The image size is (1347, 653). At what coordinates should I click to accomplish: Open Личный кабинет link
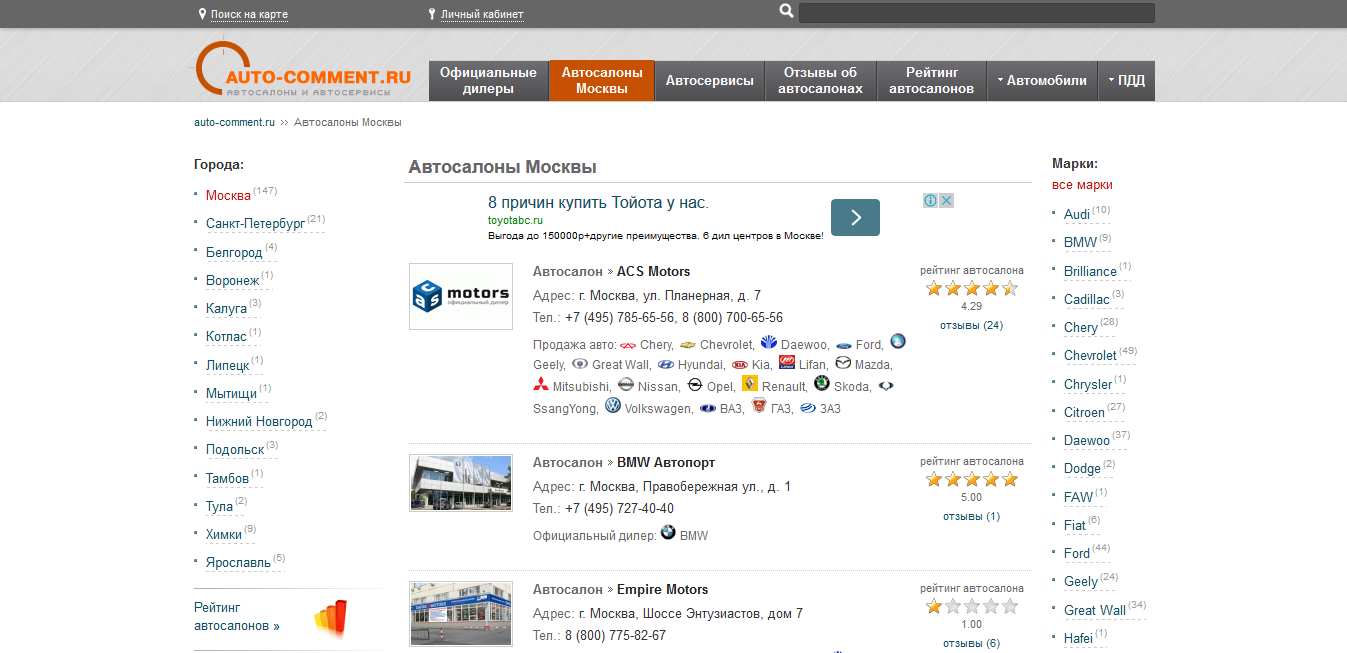point(482,14)
